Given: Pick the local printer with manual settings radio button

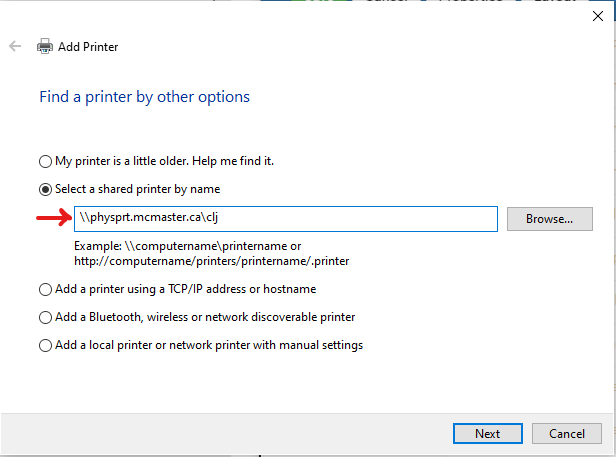Looking at the screenshot, I should 44,345.
